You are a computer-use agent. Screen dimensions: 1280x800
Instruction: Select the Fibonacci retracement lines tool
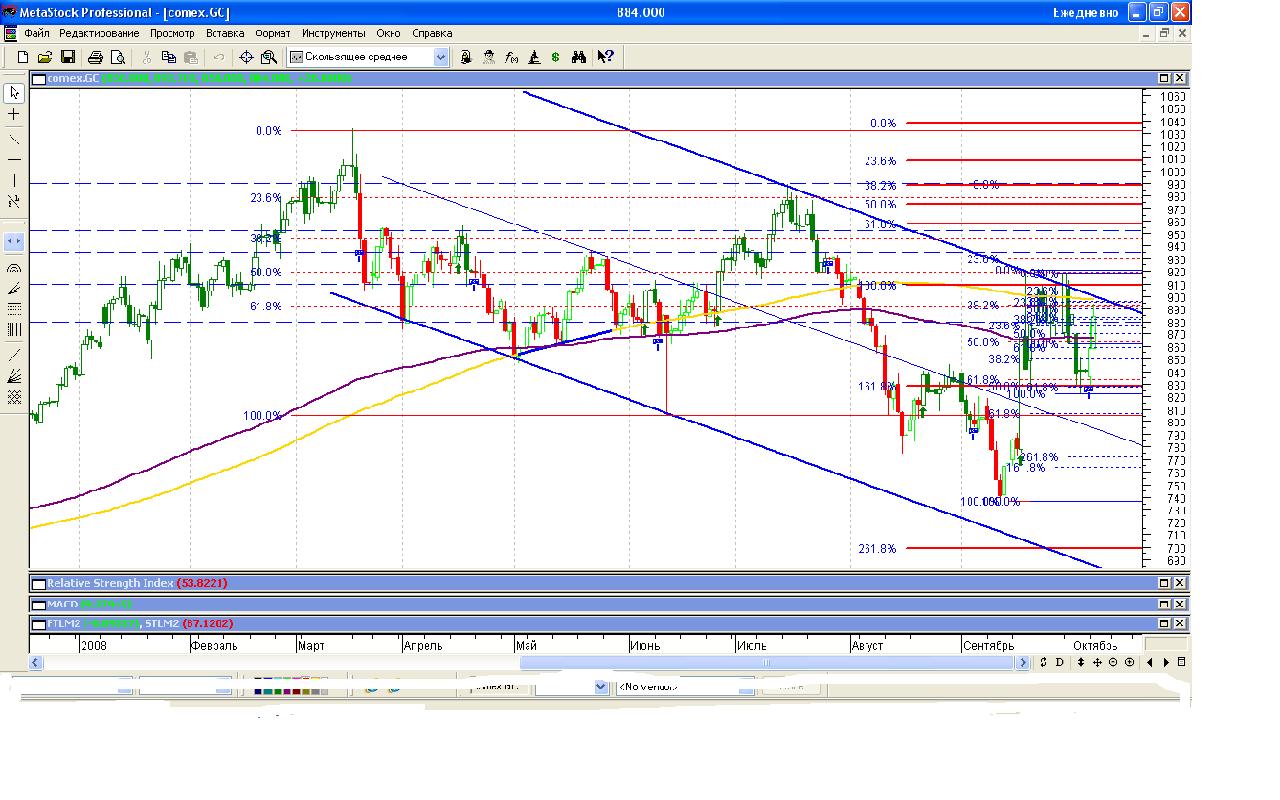14,309
